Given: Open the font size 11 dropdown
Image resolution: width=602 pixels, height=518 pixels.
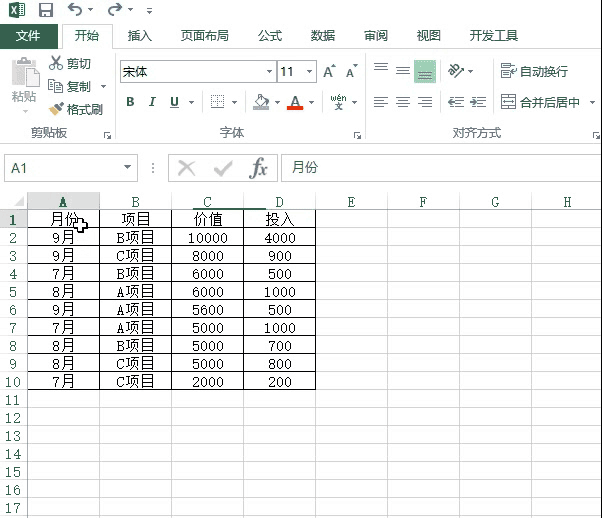Looking at the screenshot, I should coord(309,71).
